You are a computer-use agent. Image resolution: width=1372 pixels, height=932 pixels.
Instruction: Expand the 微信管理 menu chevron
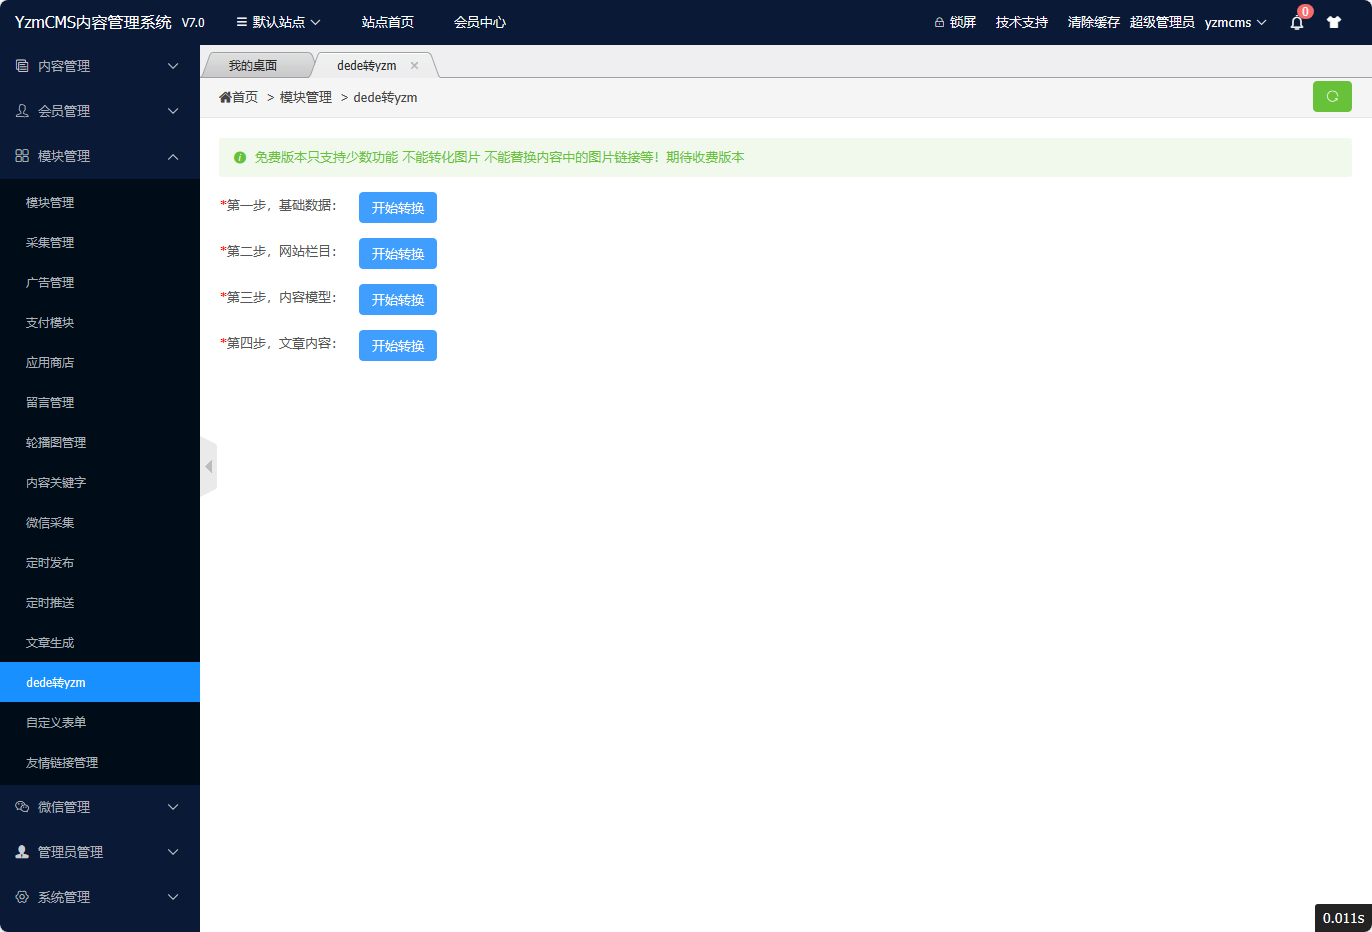click(x=173, y=807)
